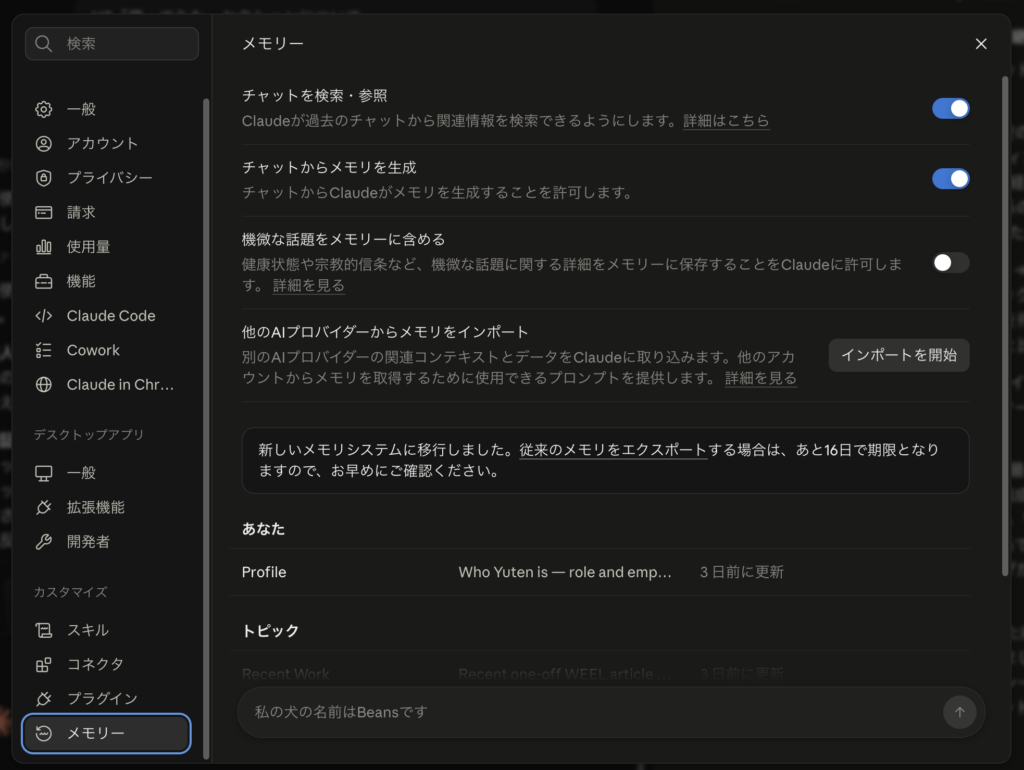Close the settings dialog with X
The height and width of the screenshot is (770, 1024).
981,44
